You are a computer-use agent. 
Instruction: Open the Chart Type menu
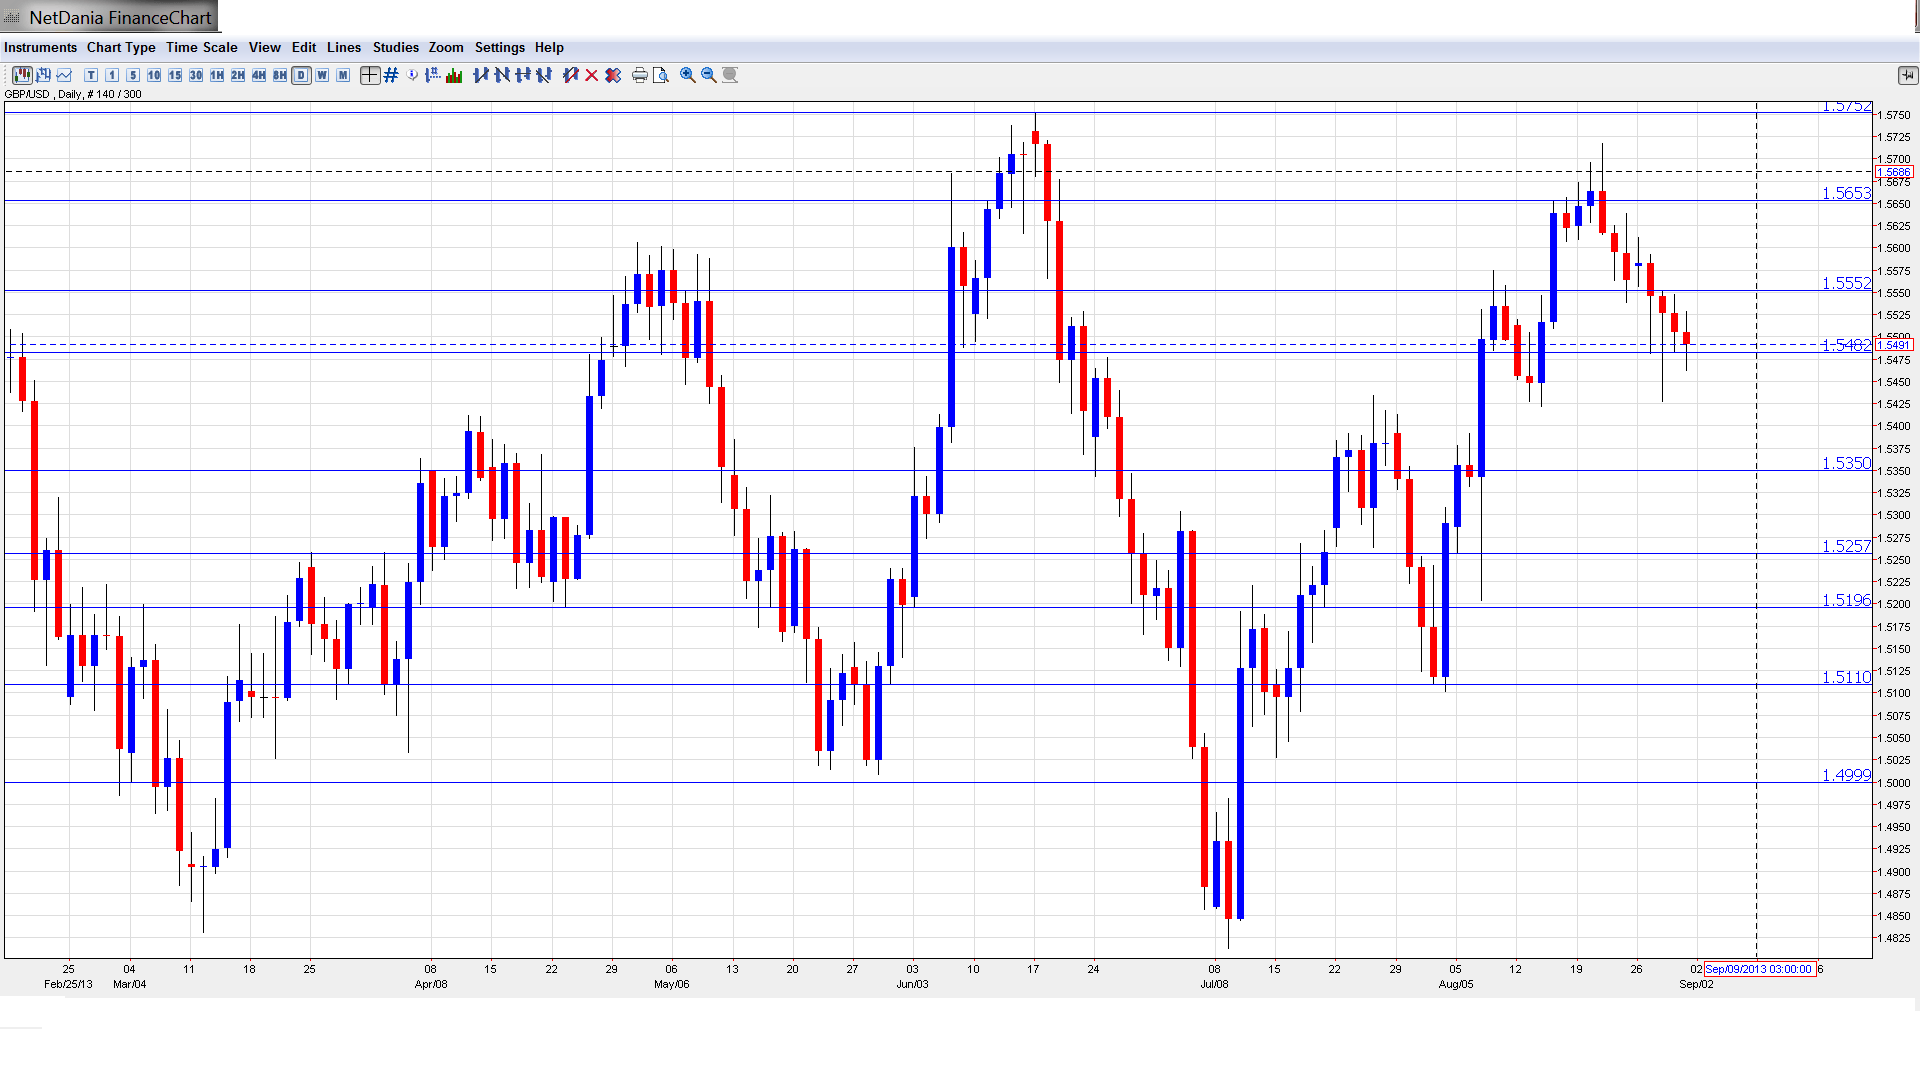pyautogui.click(x=121, y=47)
